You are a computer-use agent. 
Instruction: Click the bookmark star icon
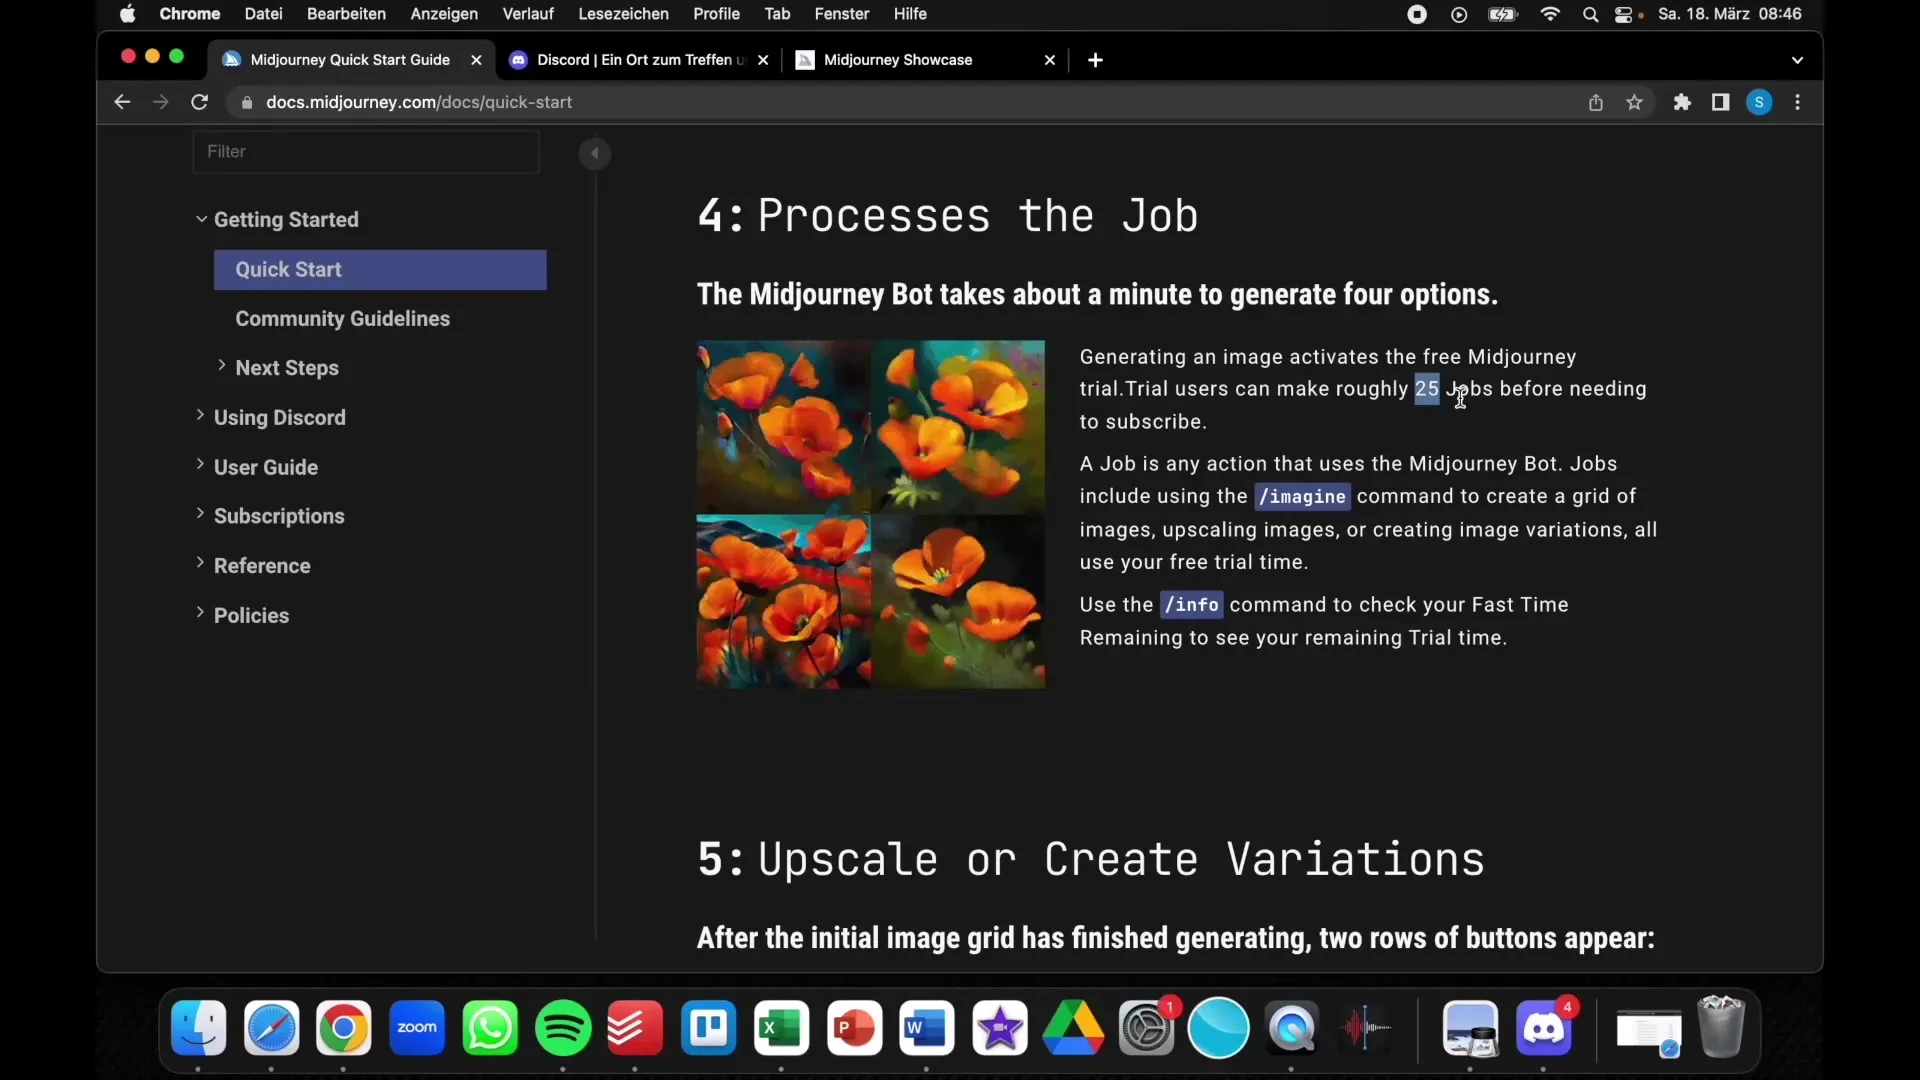(1634, 102)
